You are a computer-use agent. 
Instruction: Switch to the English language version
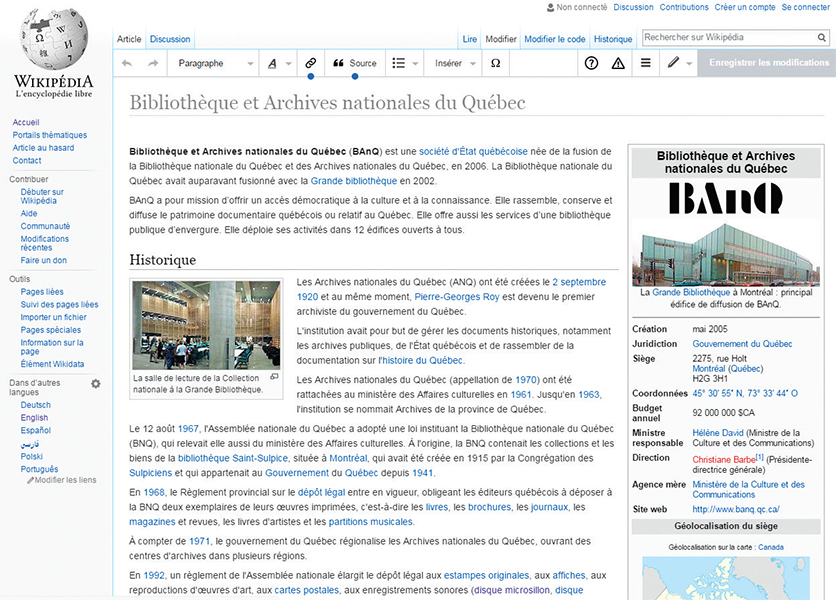[34, 418]
